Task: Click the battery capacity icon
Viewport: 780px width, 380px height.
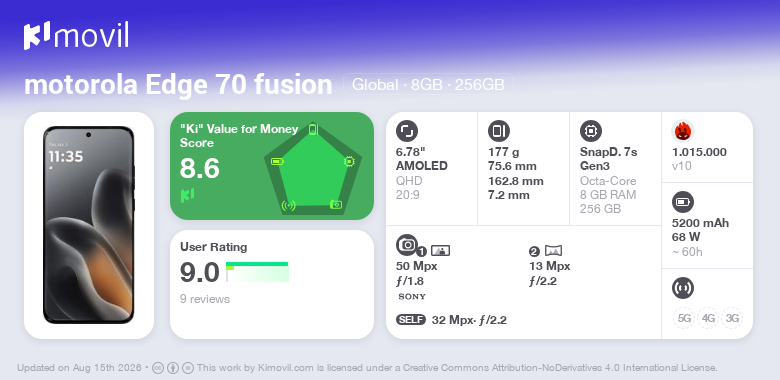Action: [x=682, y=202]
